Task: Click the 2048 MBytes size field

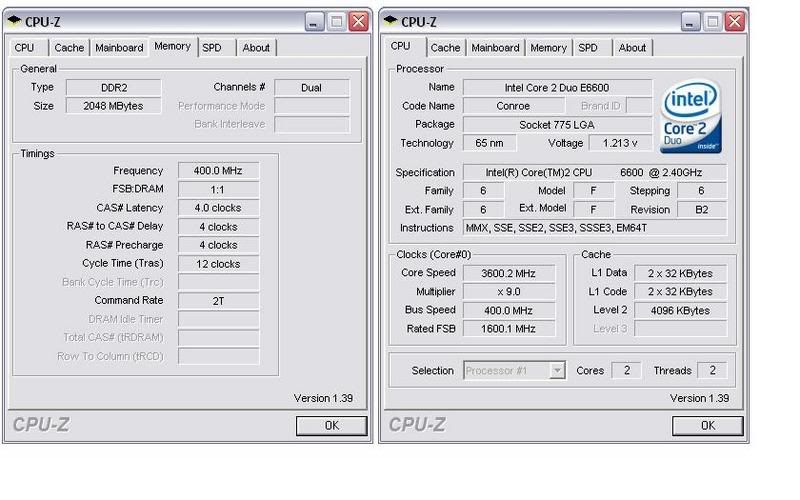Action: pyautogui.click(x=114, y=106)
